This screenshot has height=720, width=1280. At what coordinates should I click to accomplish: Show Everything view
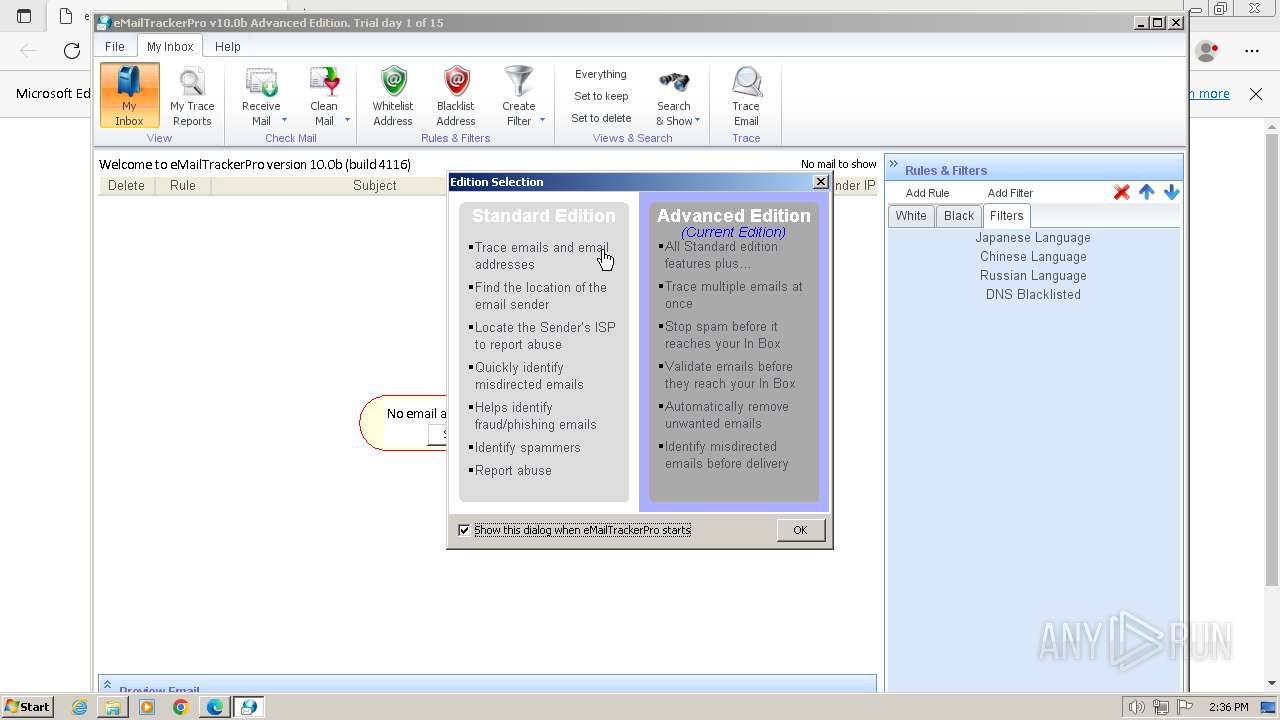point(601,74)
